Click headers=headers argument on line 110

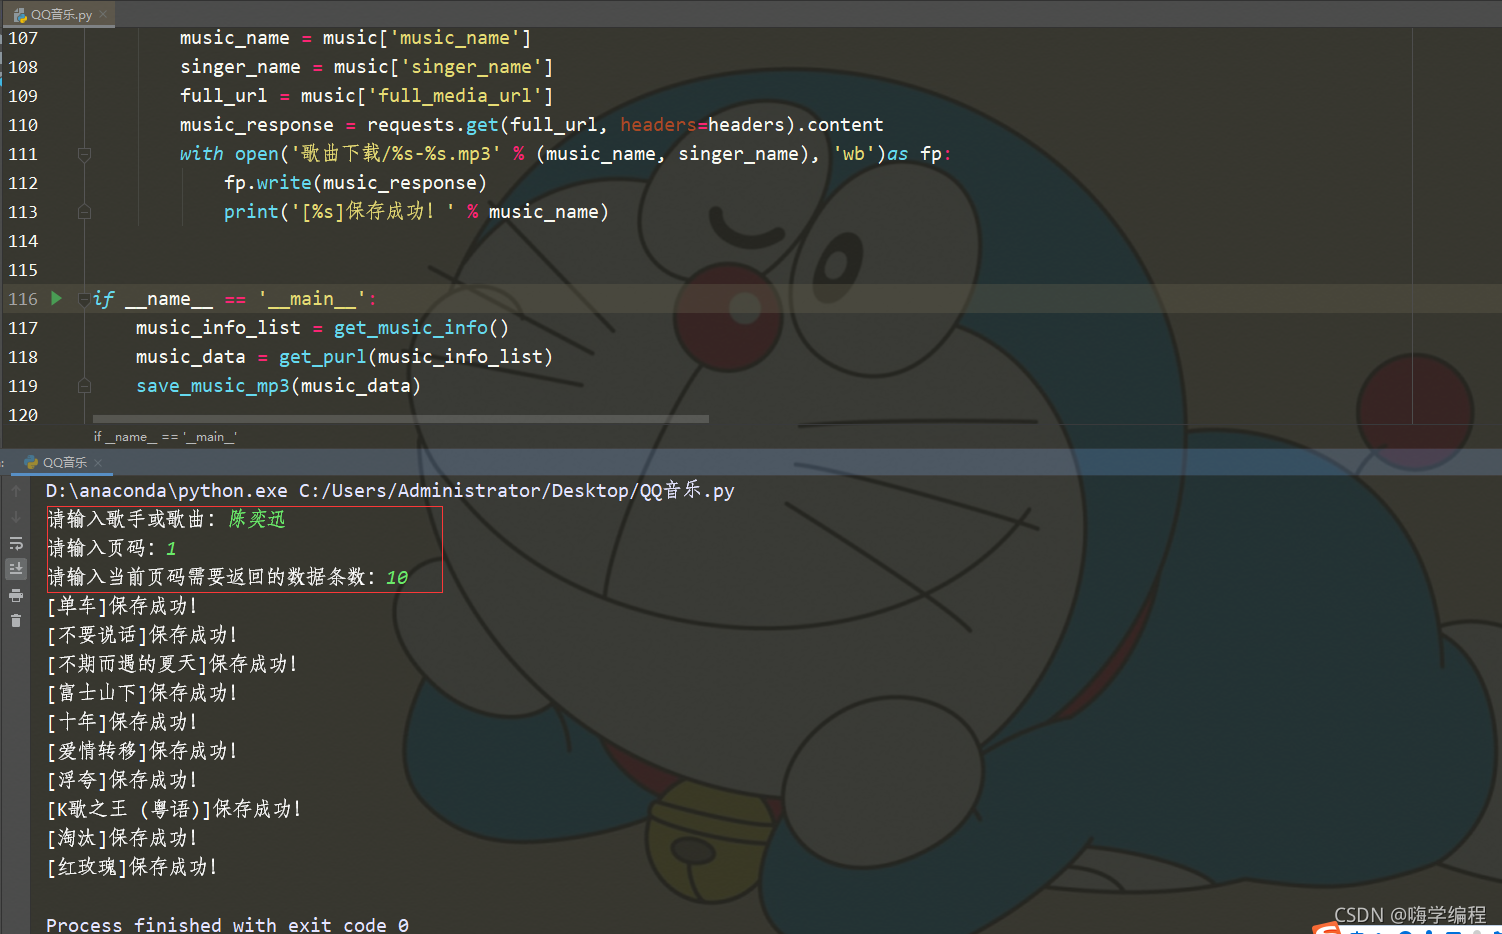coord(702,125)
